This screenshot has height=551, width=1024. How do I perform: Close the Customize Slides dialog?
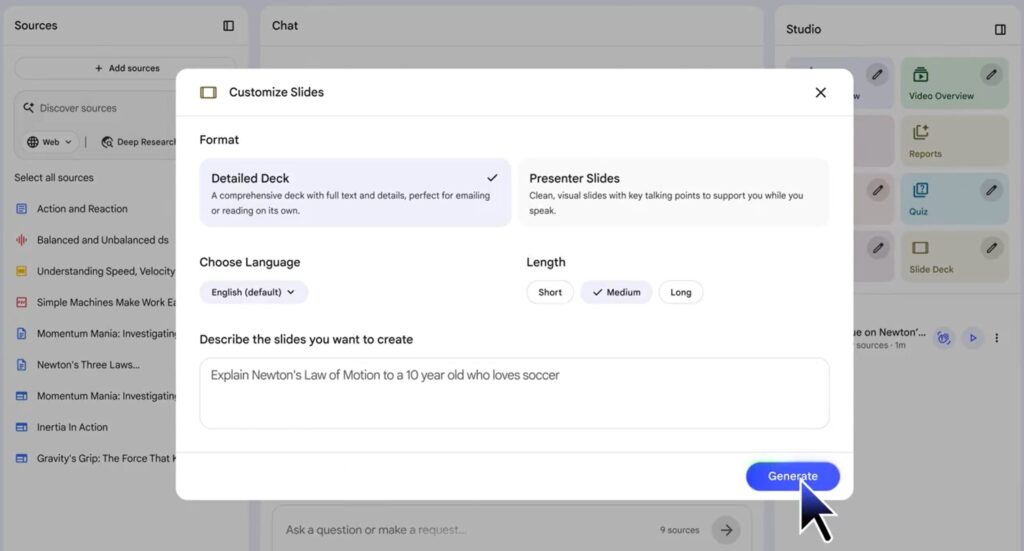coord(820,92)
